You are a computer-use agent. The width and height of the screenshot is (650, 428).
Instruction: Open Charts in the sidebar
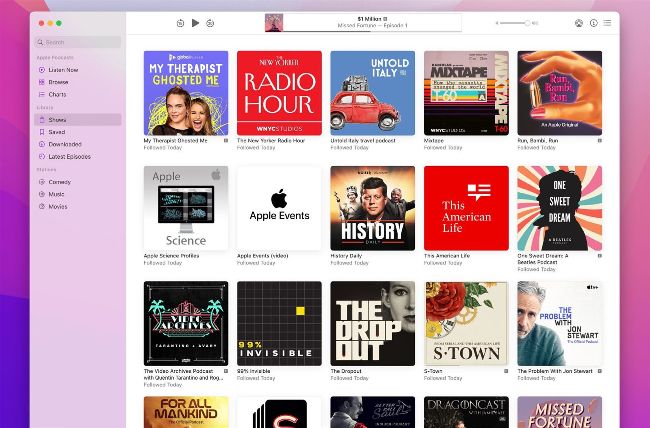(57, 95)
